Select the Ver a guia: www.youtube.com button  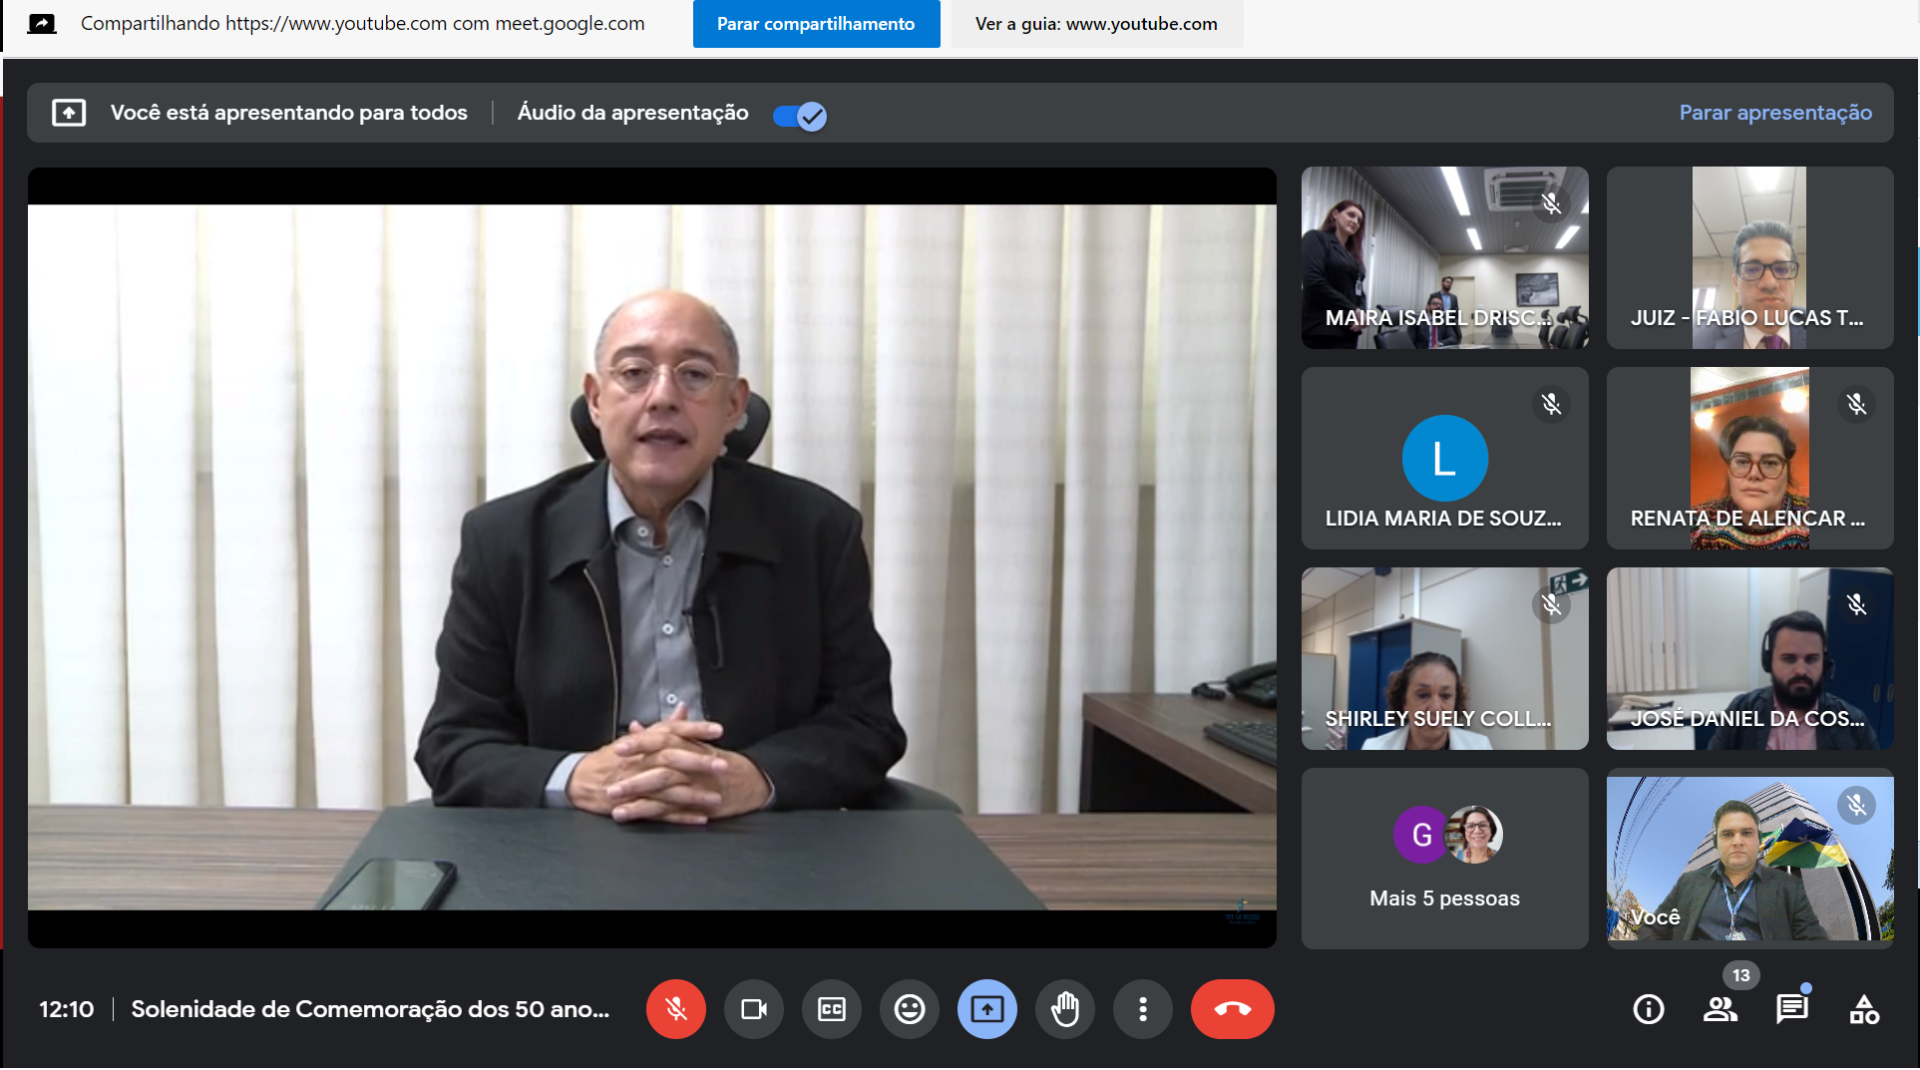[x=1096, y=24]
